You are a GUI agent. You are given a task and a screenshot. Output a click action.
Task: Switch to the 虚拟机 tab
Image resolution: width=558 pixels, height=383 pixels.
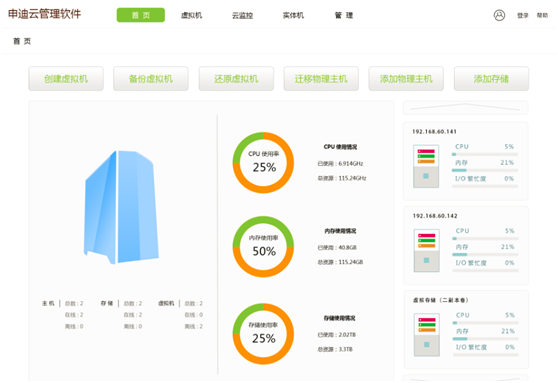pos(191,15)
